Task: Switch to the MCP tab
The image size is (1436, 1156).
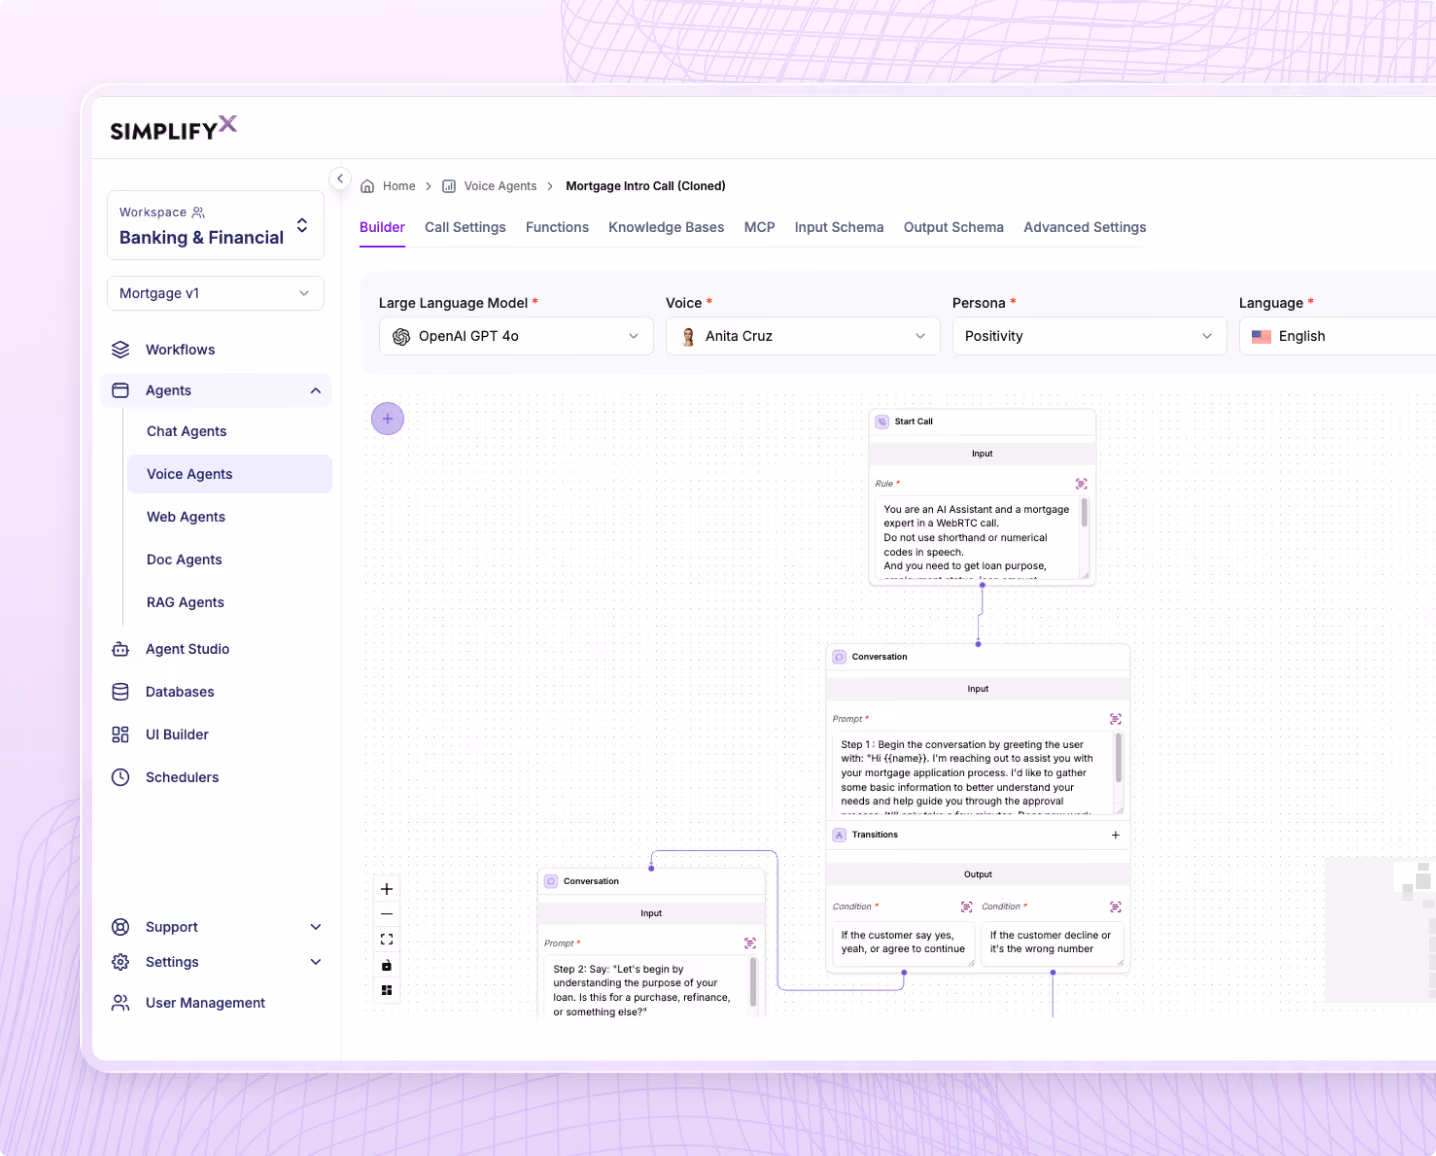Action: pyautogui.click(x=759, y=227)
